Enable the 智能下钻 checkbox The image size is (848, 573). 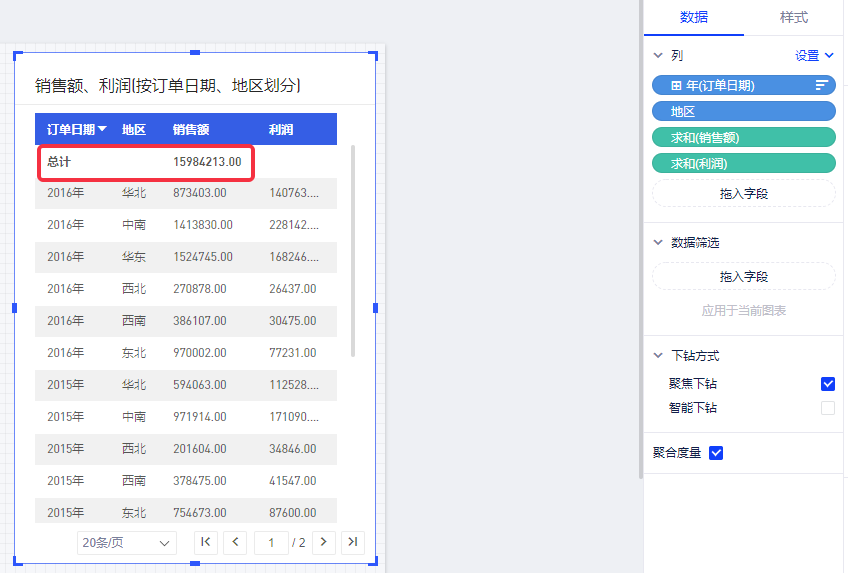tap(827, 408)
